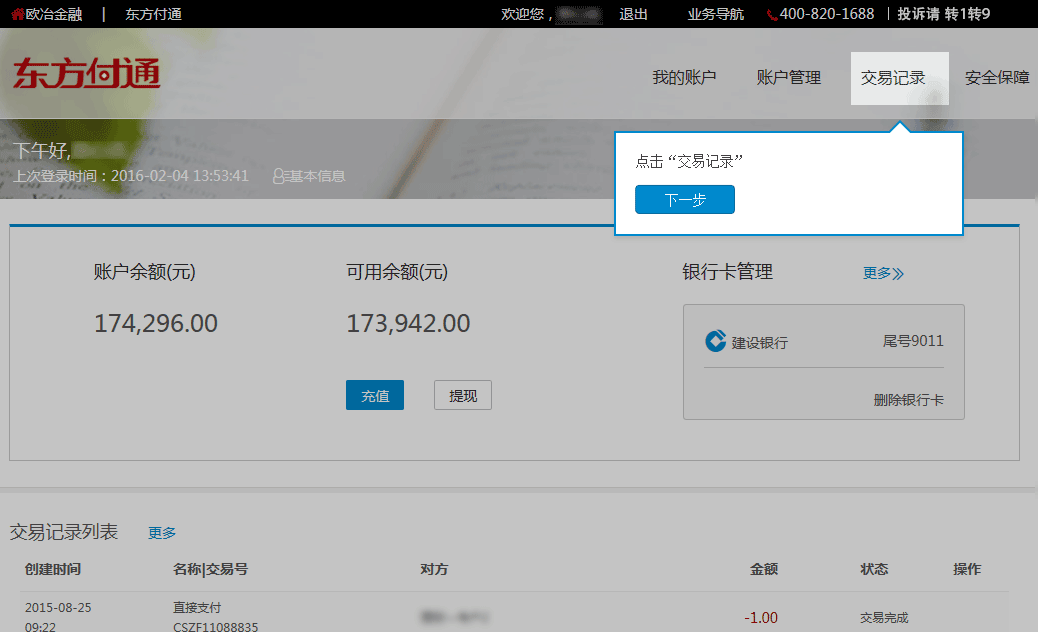Click the hotline number 400-820-1688
The width and height of the screenshot is (1038, 632).
pos(827,14)
